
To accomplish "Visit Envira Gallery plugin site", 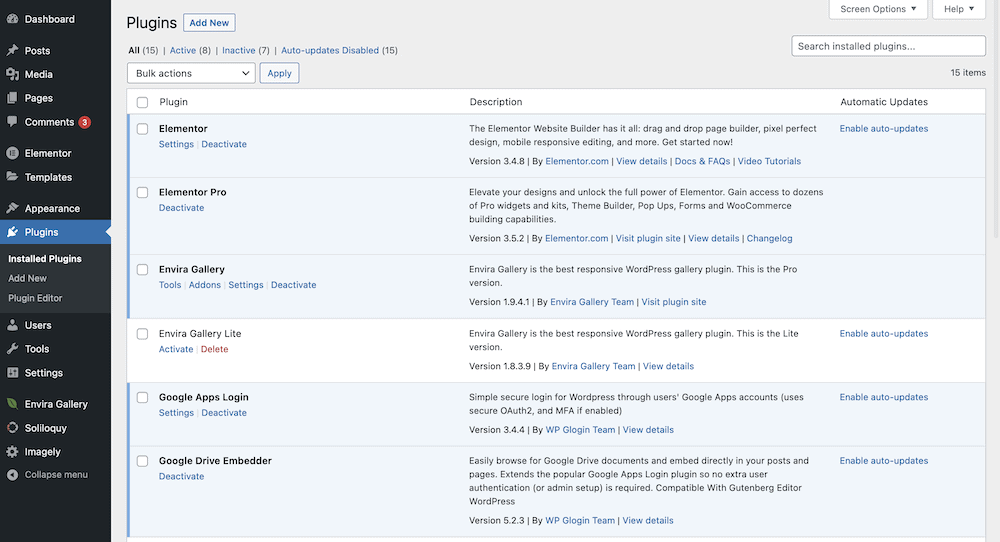I will [x=674, y=302].
